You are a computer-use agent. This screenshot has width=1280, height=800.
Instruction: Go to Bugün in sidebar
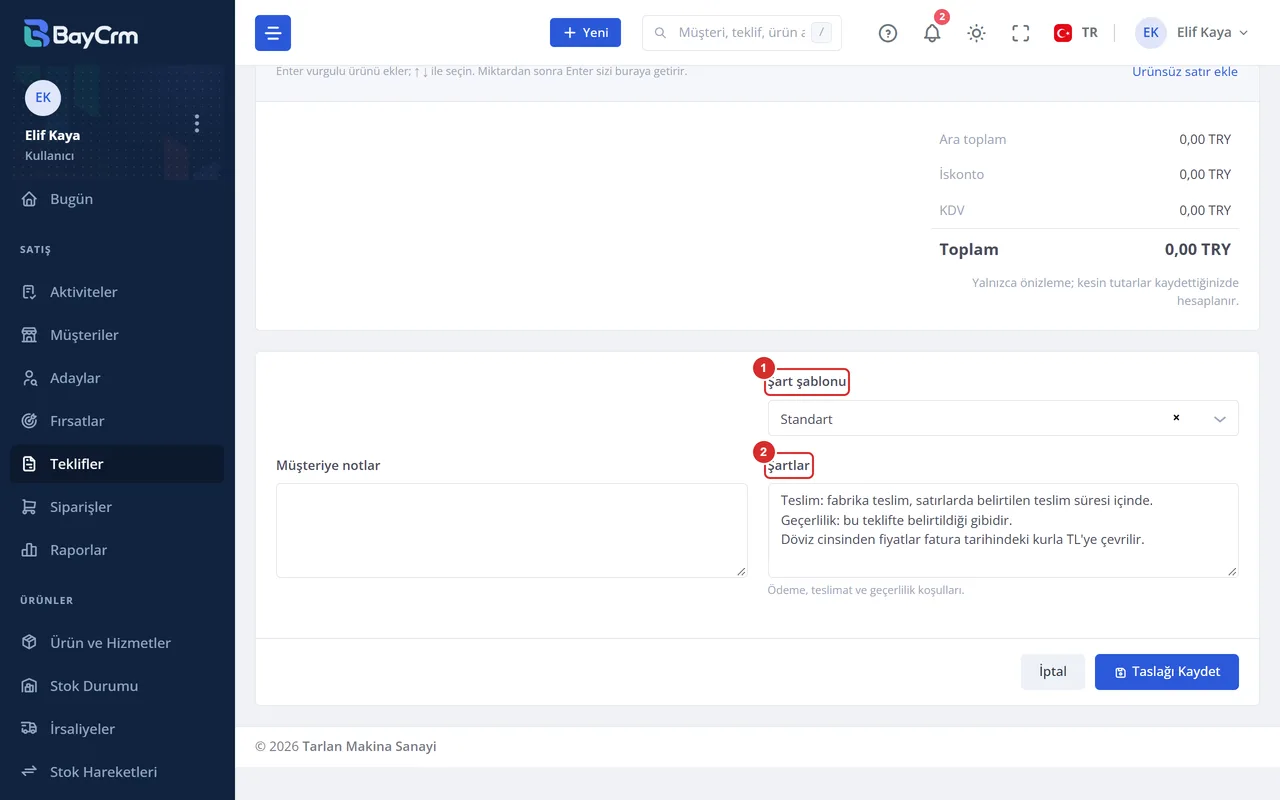pos(117,199)
